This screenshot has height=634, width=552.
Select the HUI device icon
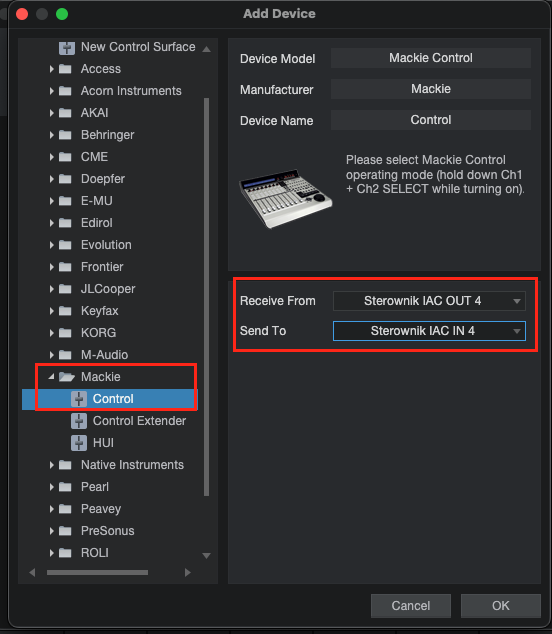[x=79, y=443]
